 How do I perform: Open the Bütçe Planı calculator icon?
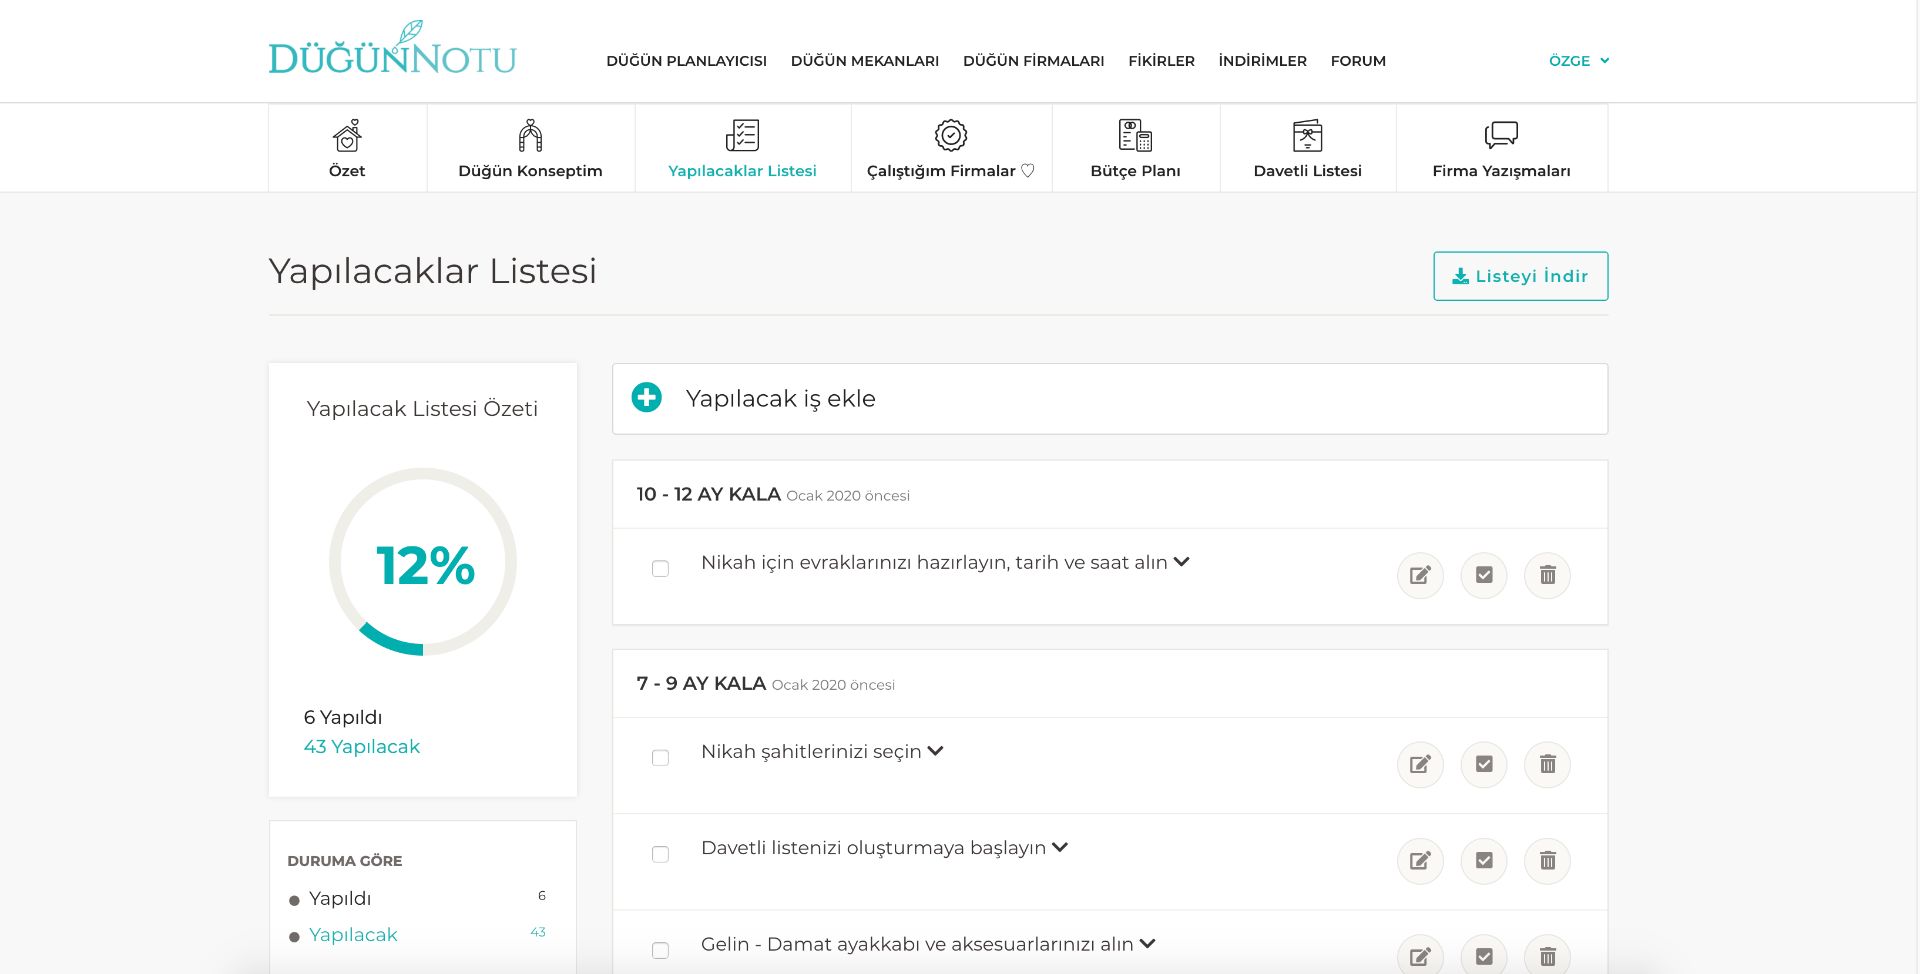[1135, 135]
